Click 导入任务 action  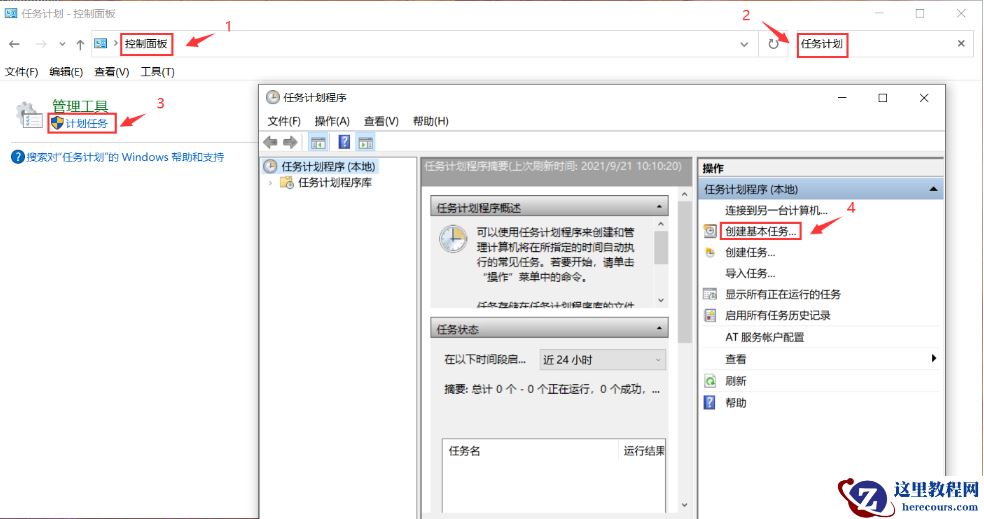[x=750, y=273]
